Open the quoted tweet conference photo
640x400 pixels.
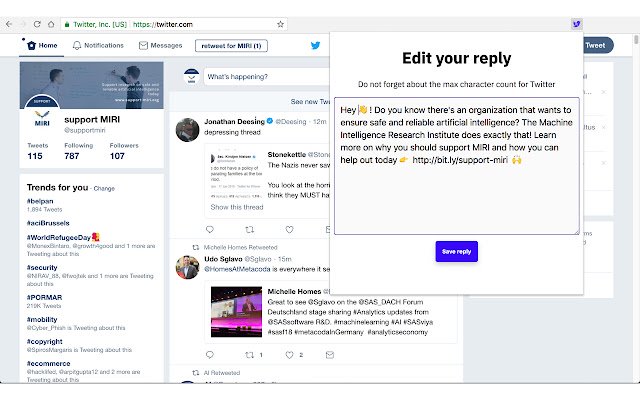(x=236, y=312)
